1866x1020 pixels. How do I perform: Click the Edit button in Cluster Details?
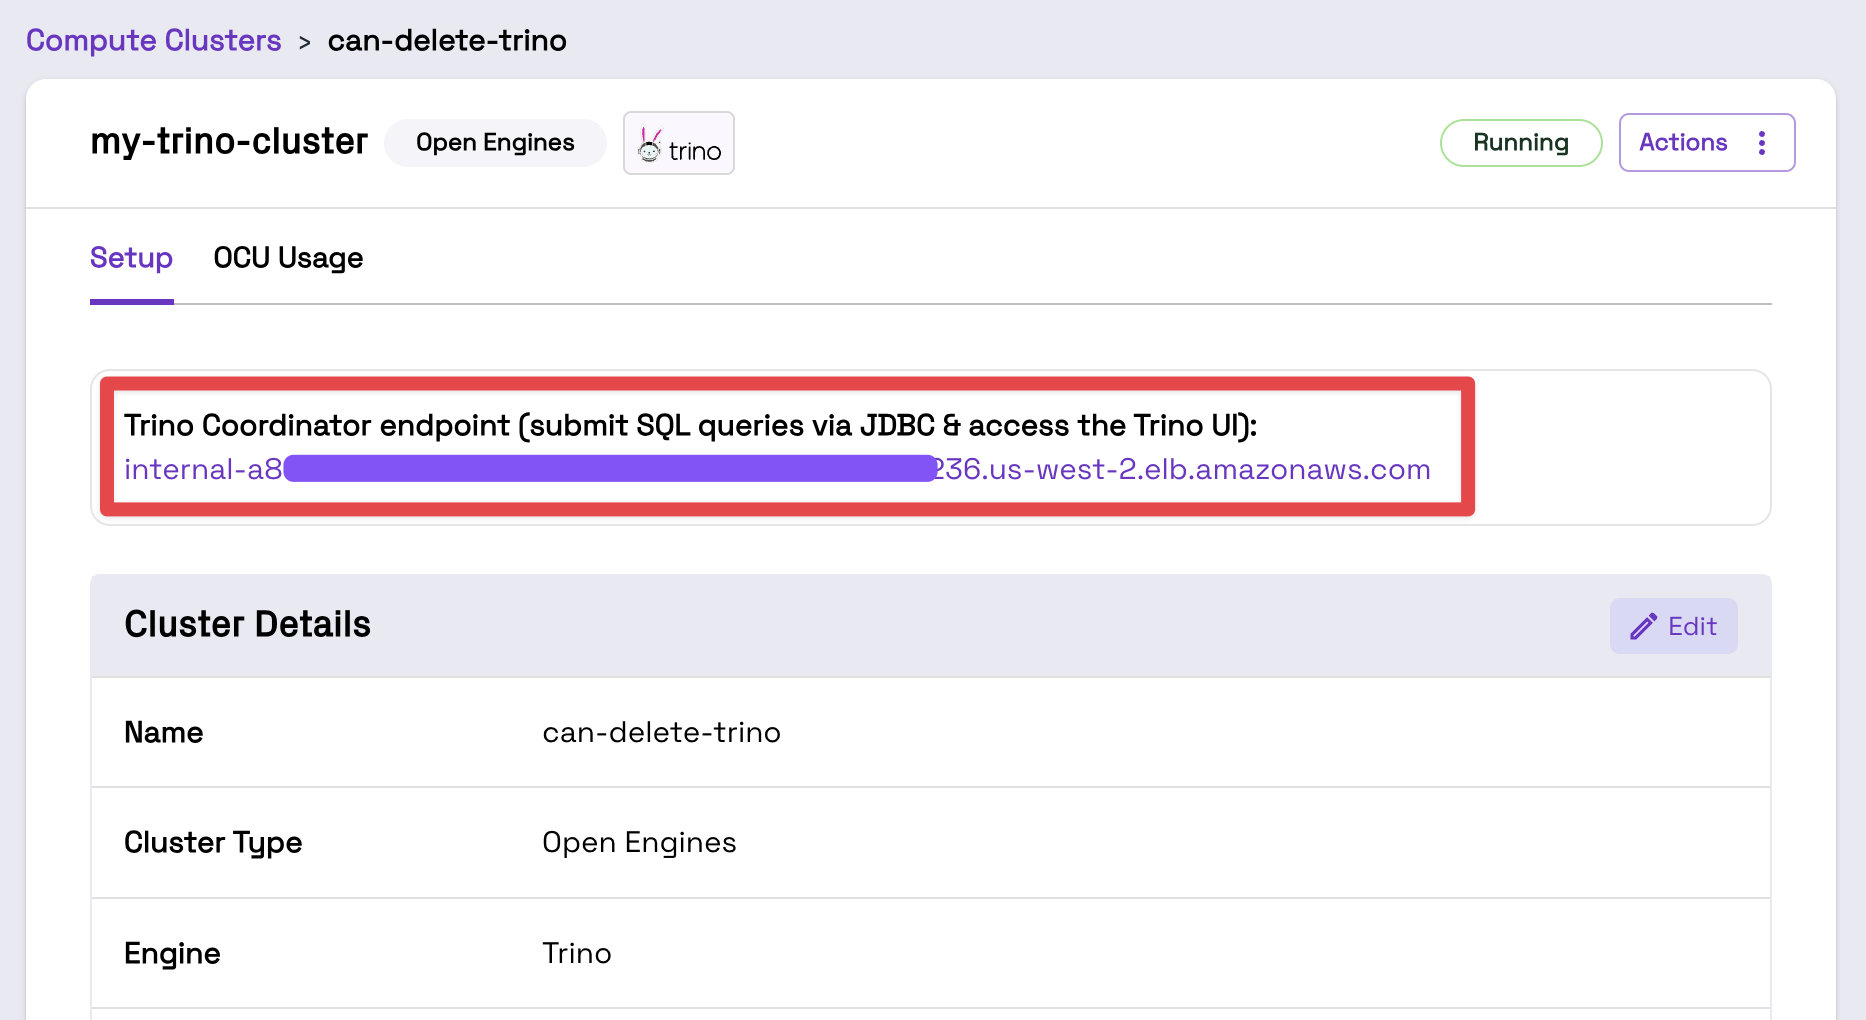[x=1673, y=626]
